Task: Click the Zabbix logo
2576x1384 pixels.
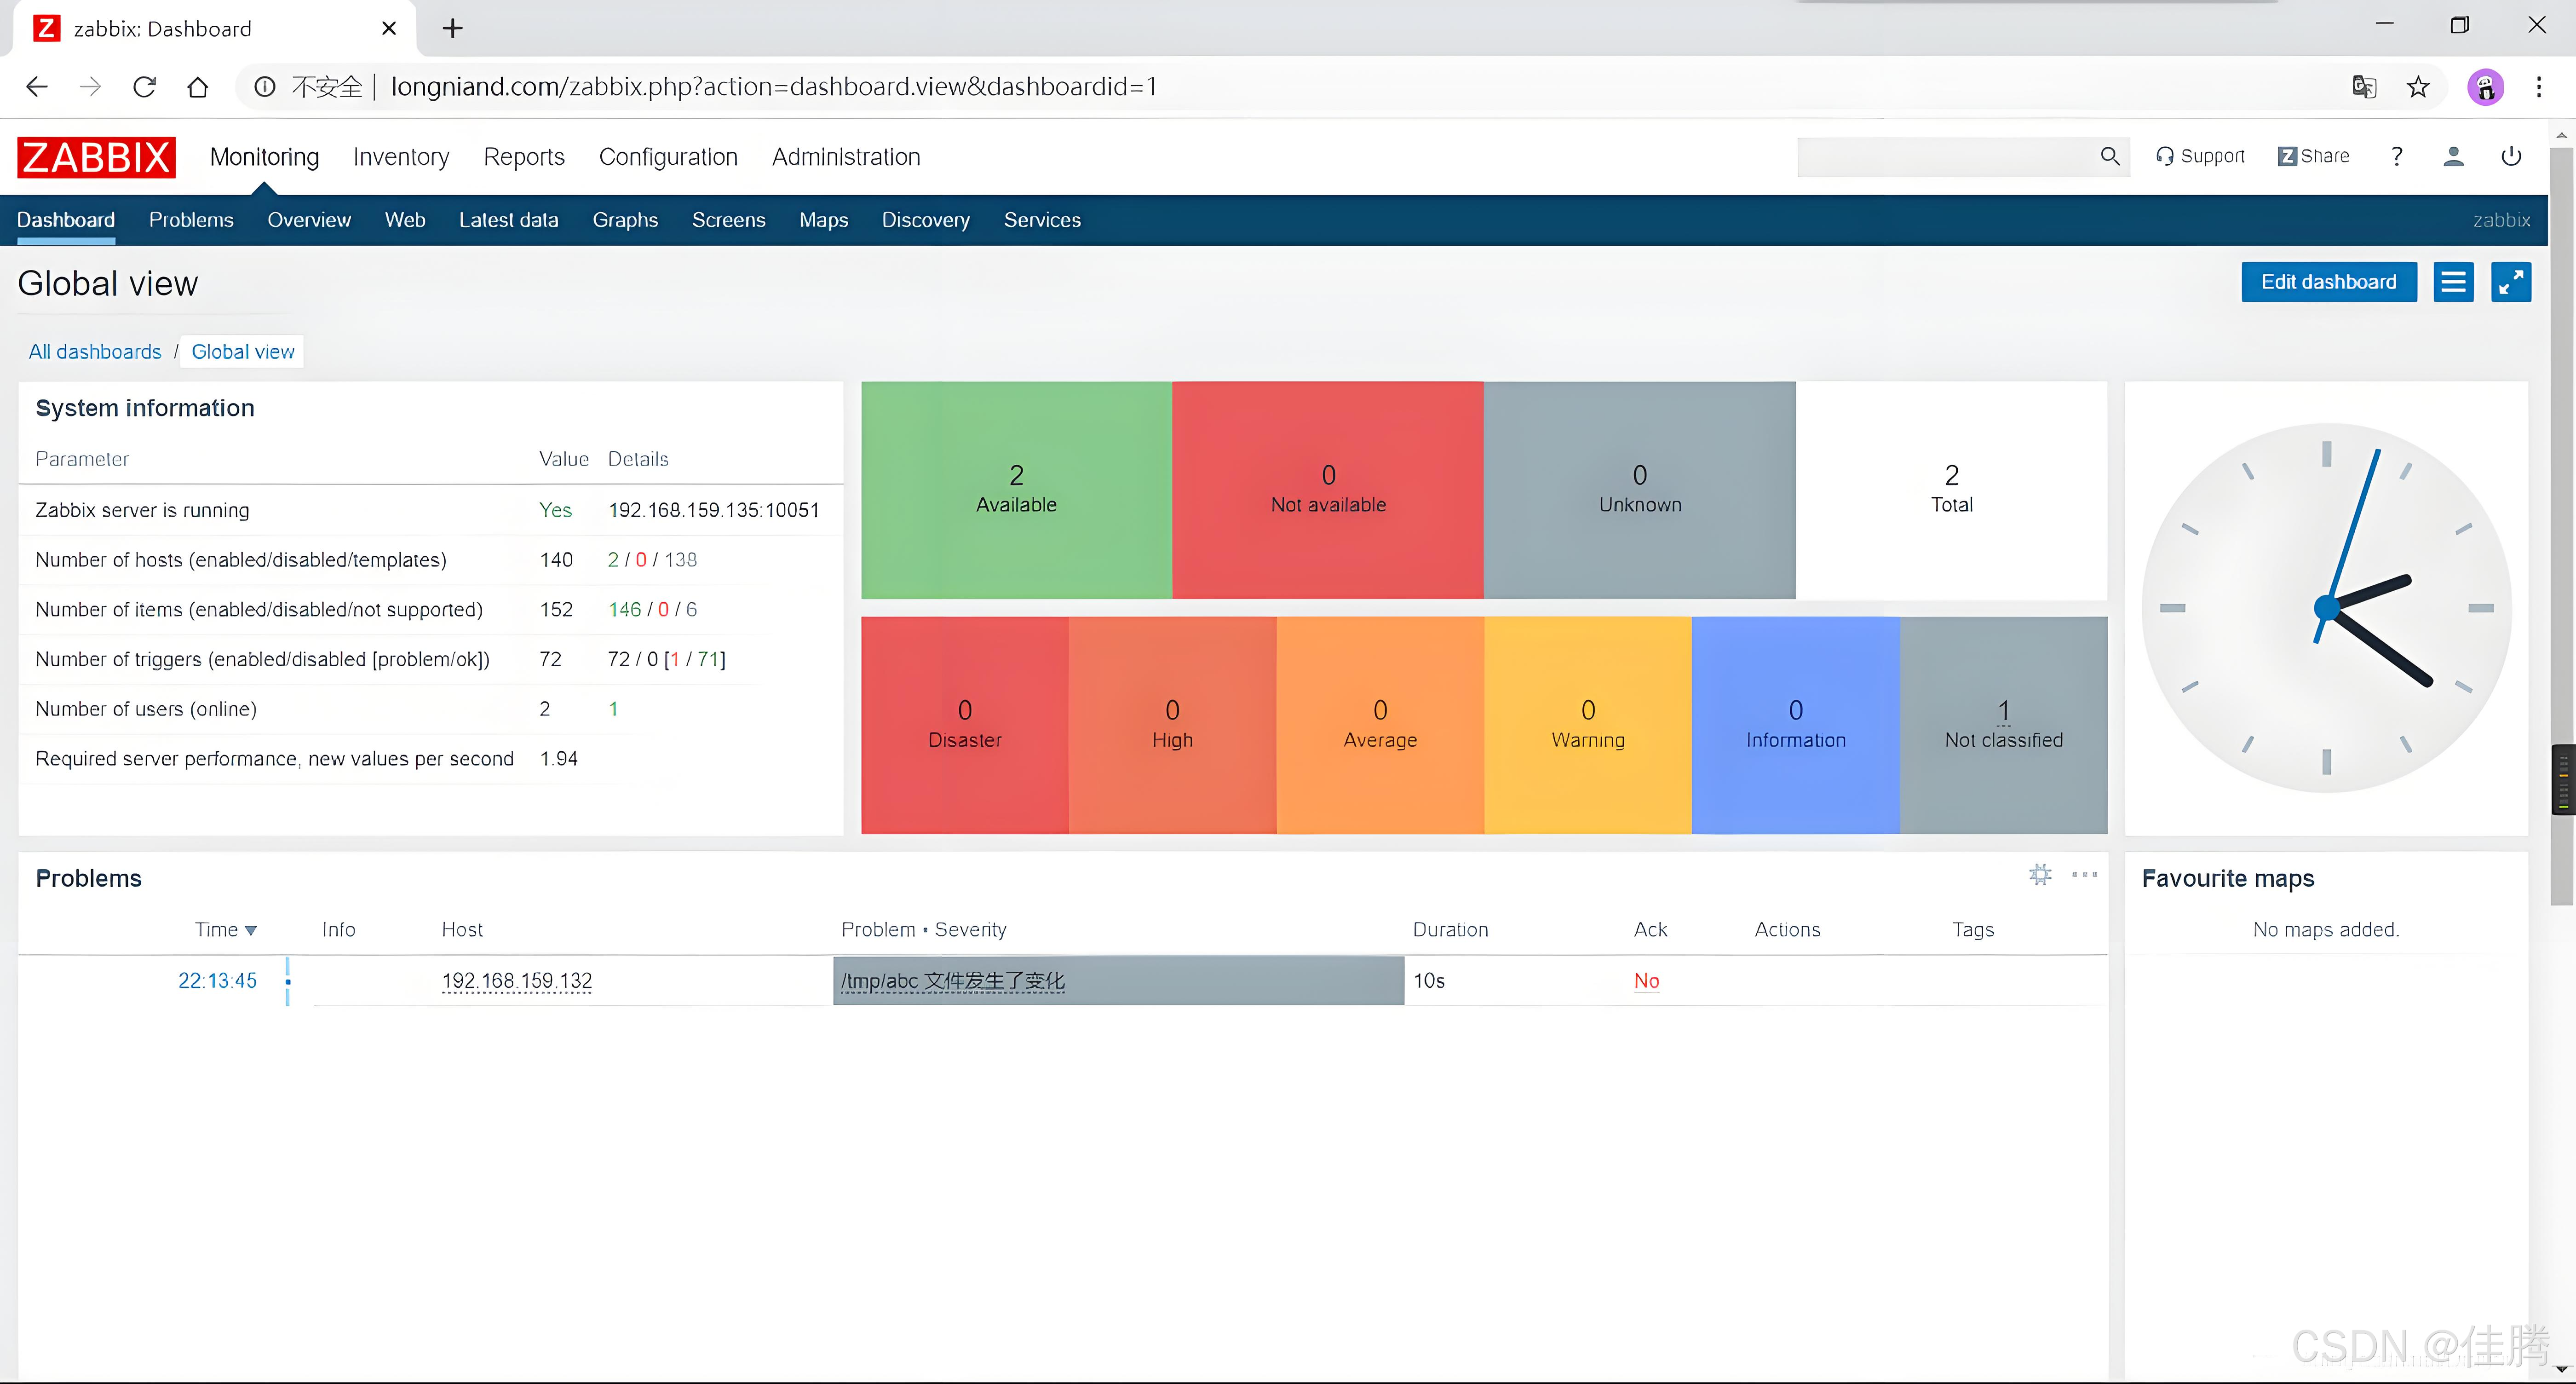Action: coord(96,157)
